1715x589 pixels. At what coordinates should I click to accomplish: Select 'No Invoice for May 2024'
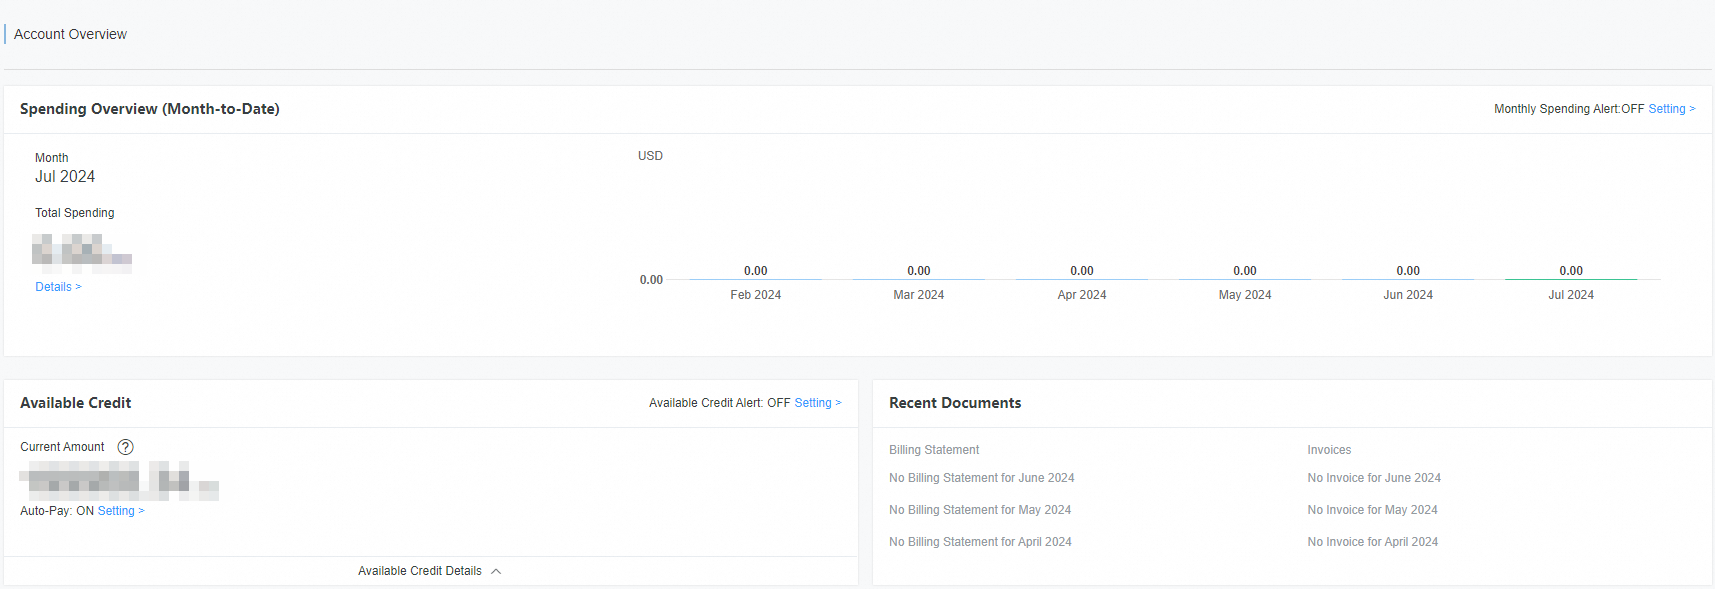(x=1372, y=510)
